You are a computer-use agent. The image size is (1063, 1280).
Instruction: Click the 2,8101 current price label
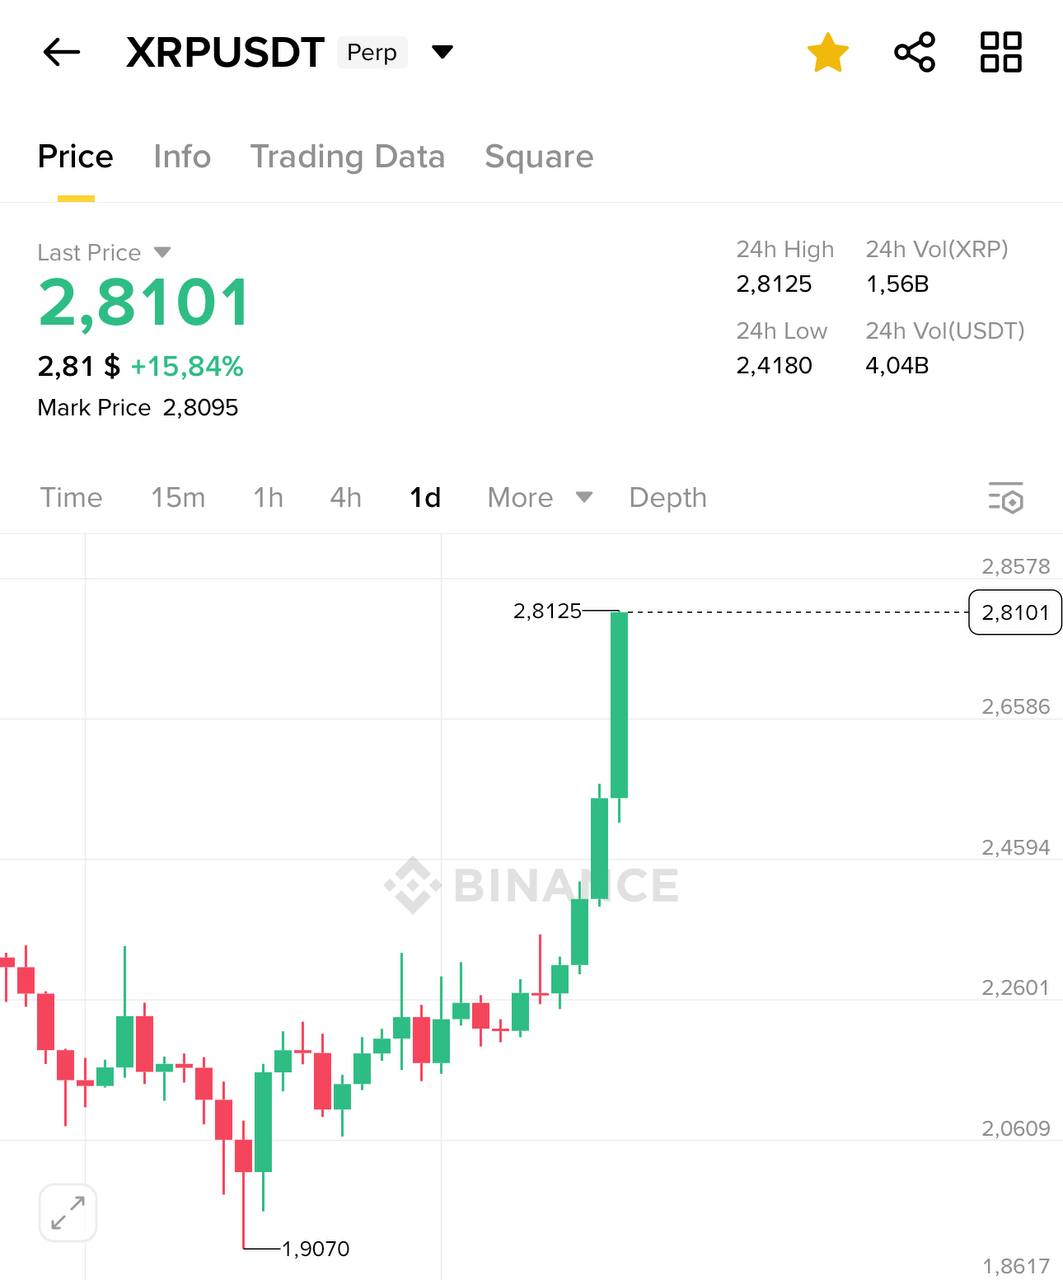(1015, 612)
